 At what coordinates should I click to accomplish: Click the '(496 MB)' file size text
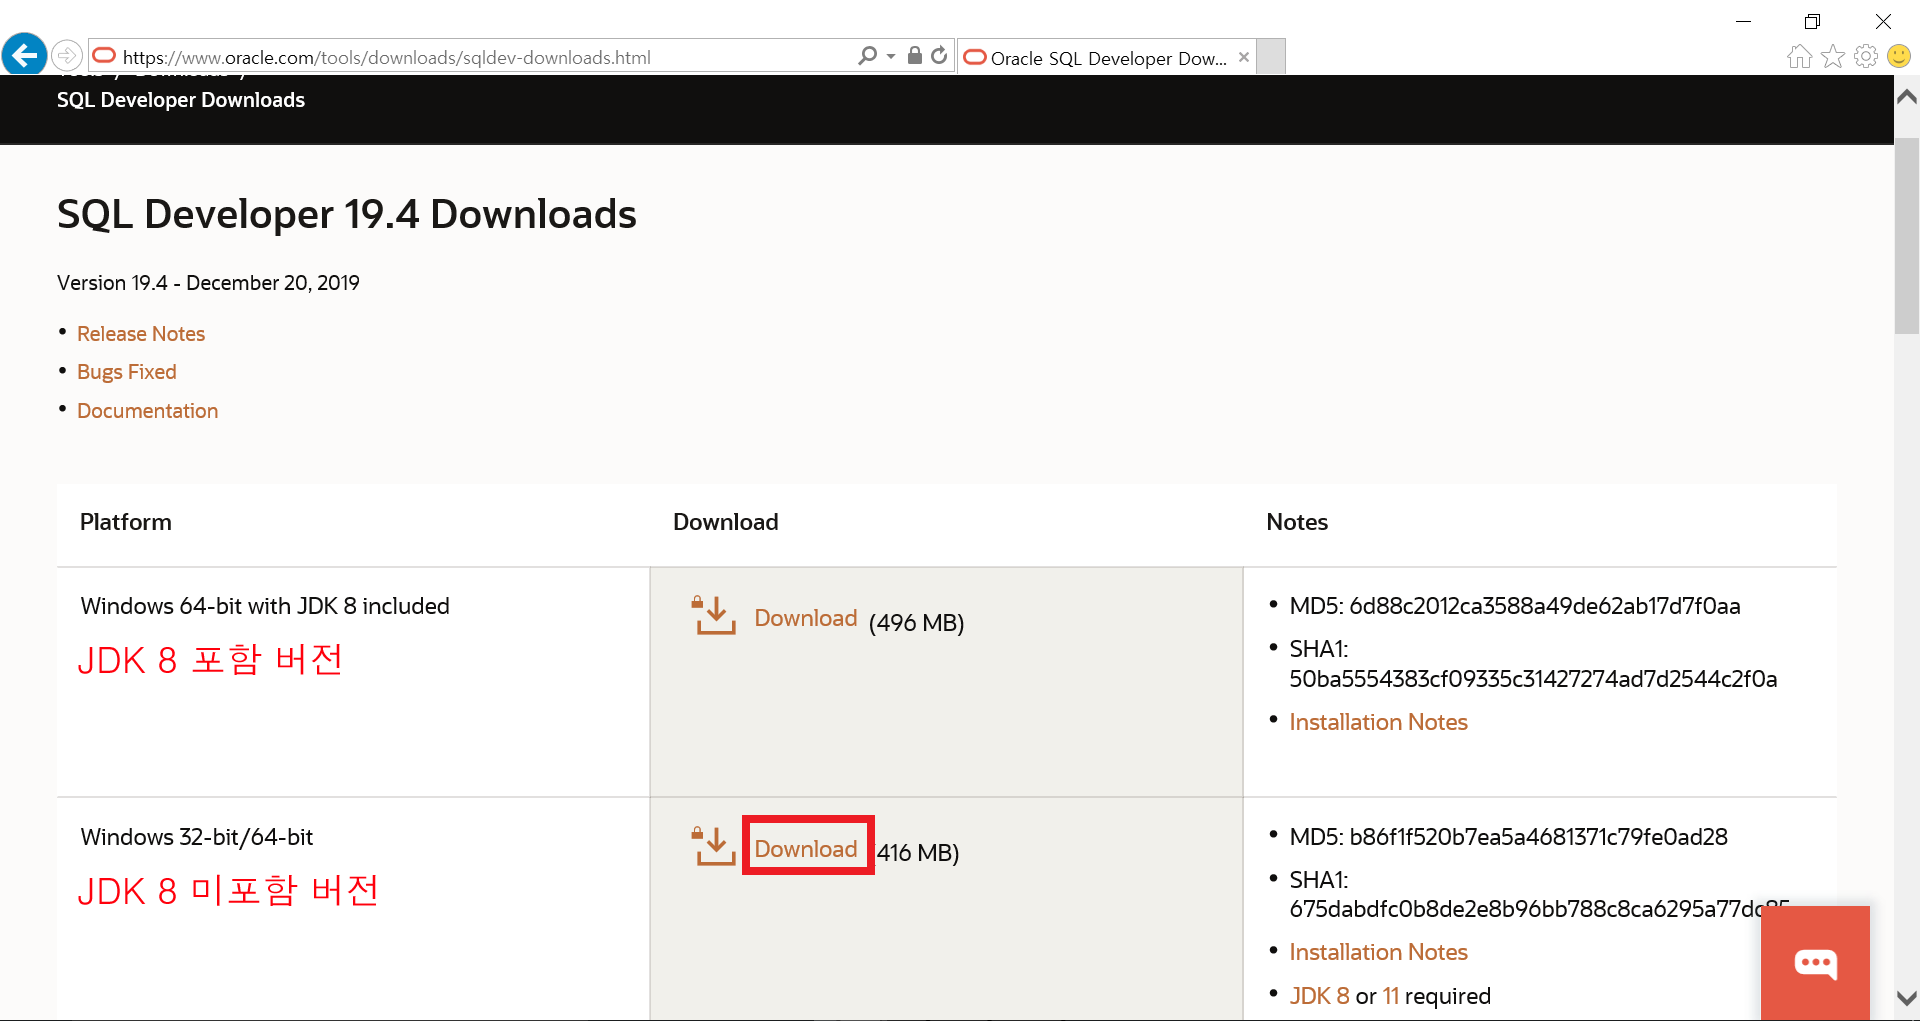(x=916, y=623)
